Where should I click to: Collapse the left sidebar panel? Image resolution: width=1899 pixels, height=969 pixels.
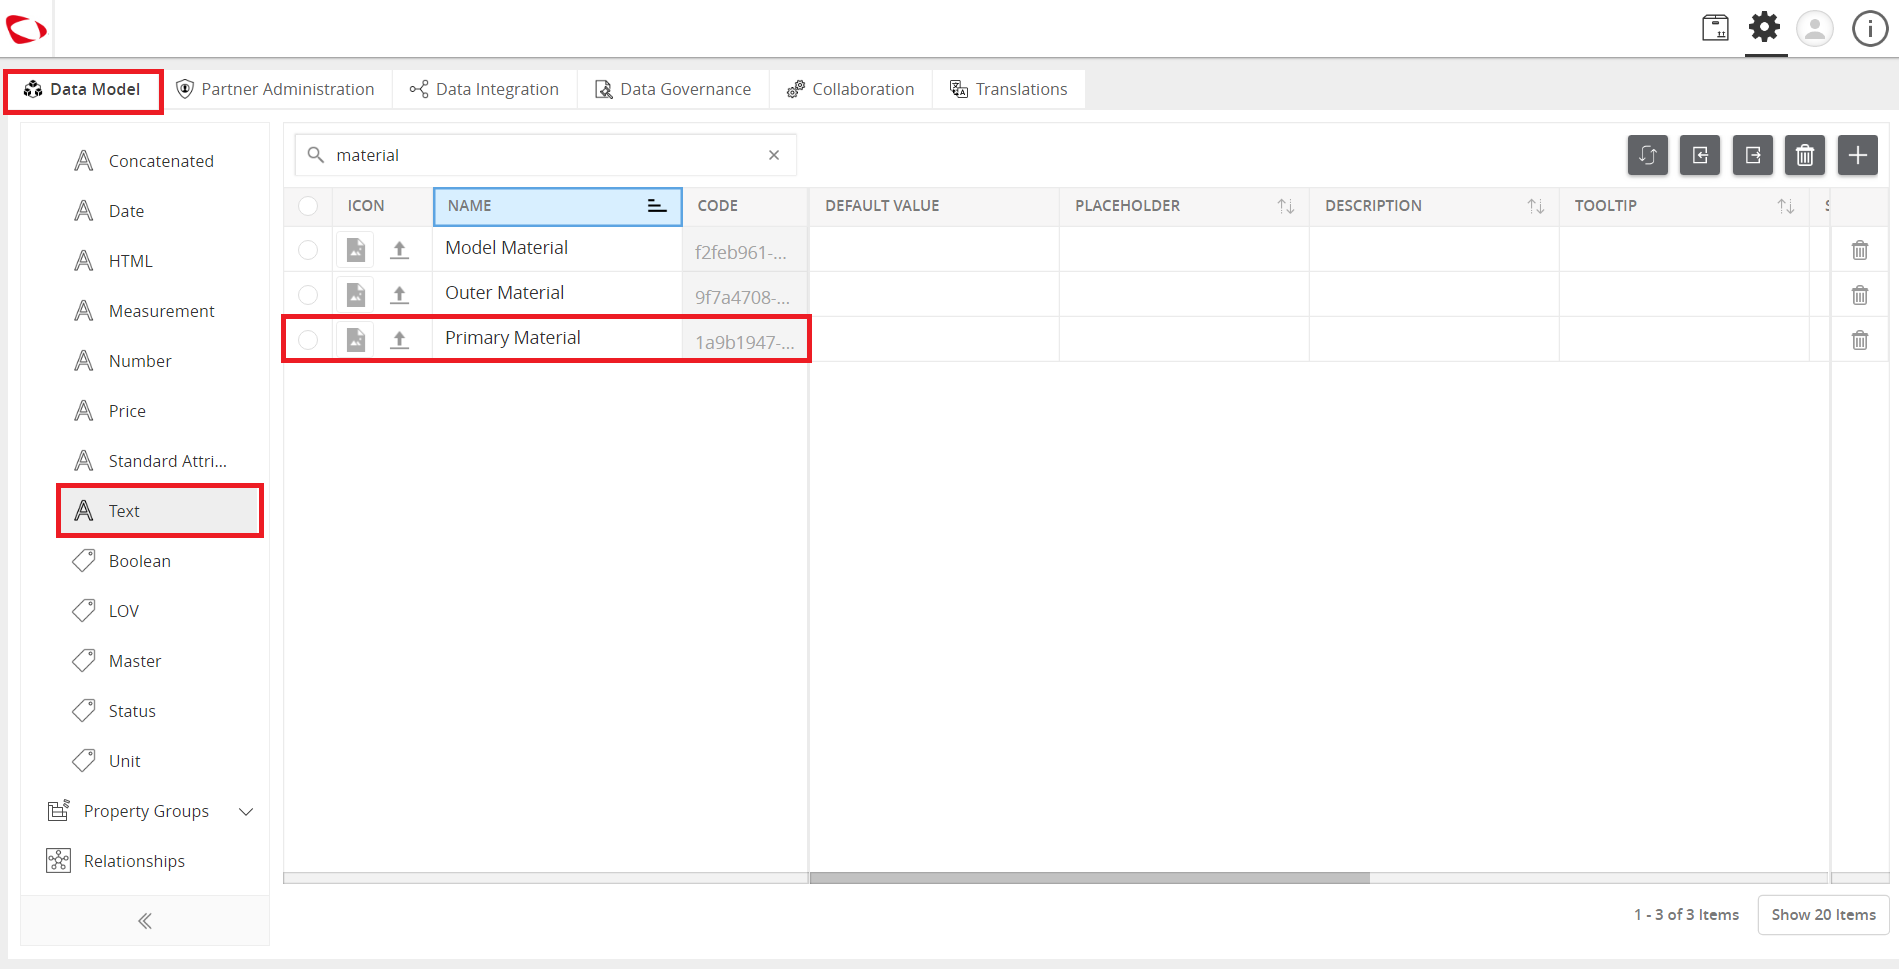(x=145, y=921)
